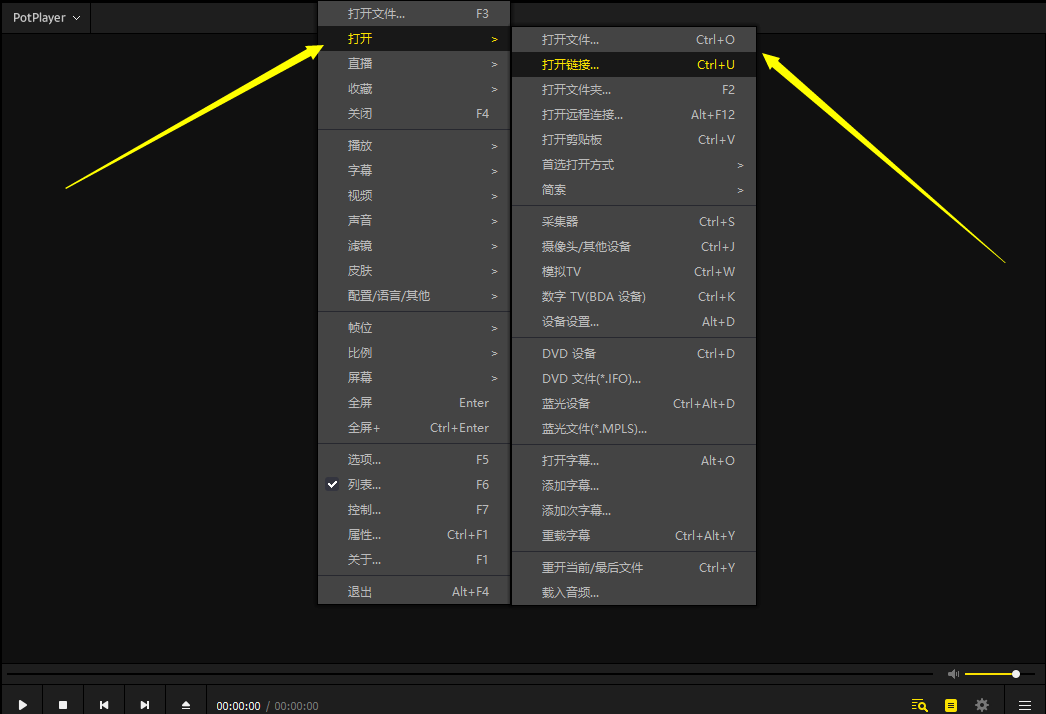Click the Stop playback button

tap(63, 705)
